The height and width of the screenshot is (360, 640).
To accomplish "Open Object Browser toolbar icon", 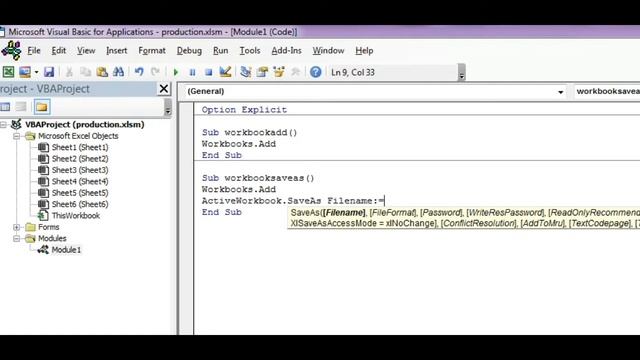I will [279, 72].
